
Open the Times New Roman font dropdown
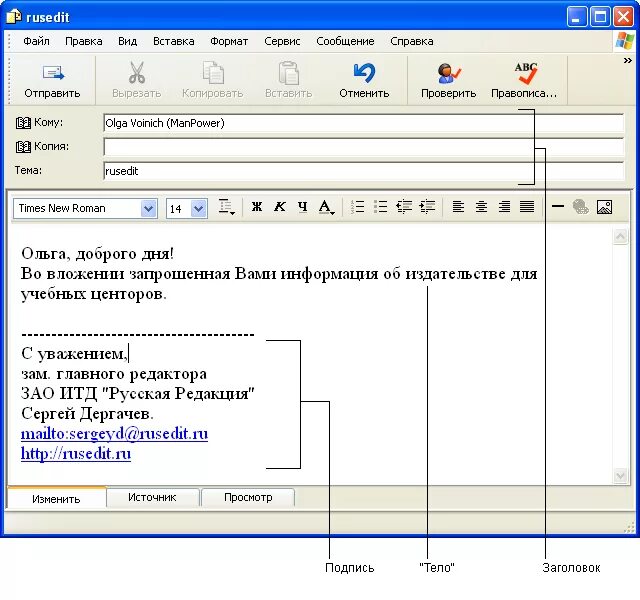149,209
